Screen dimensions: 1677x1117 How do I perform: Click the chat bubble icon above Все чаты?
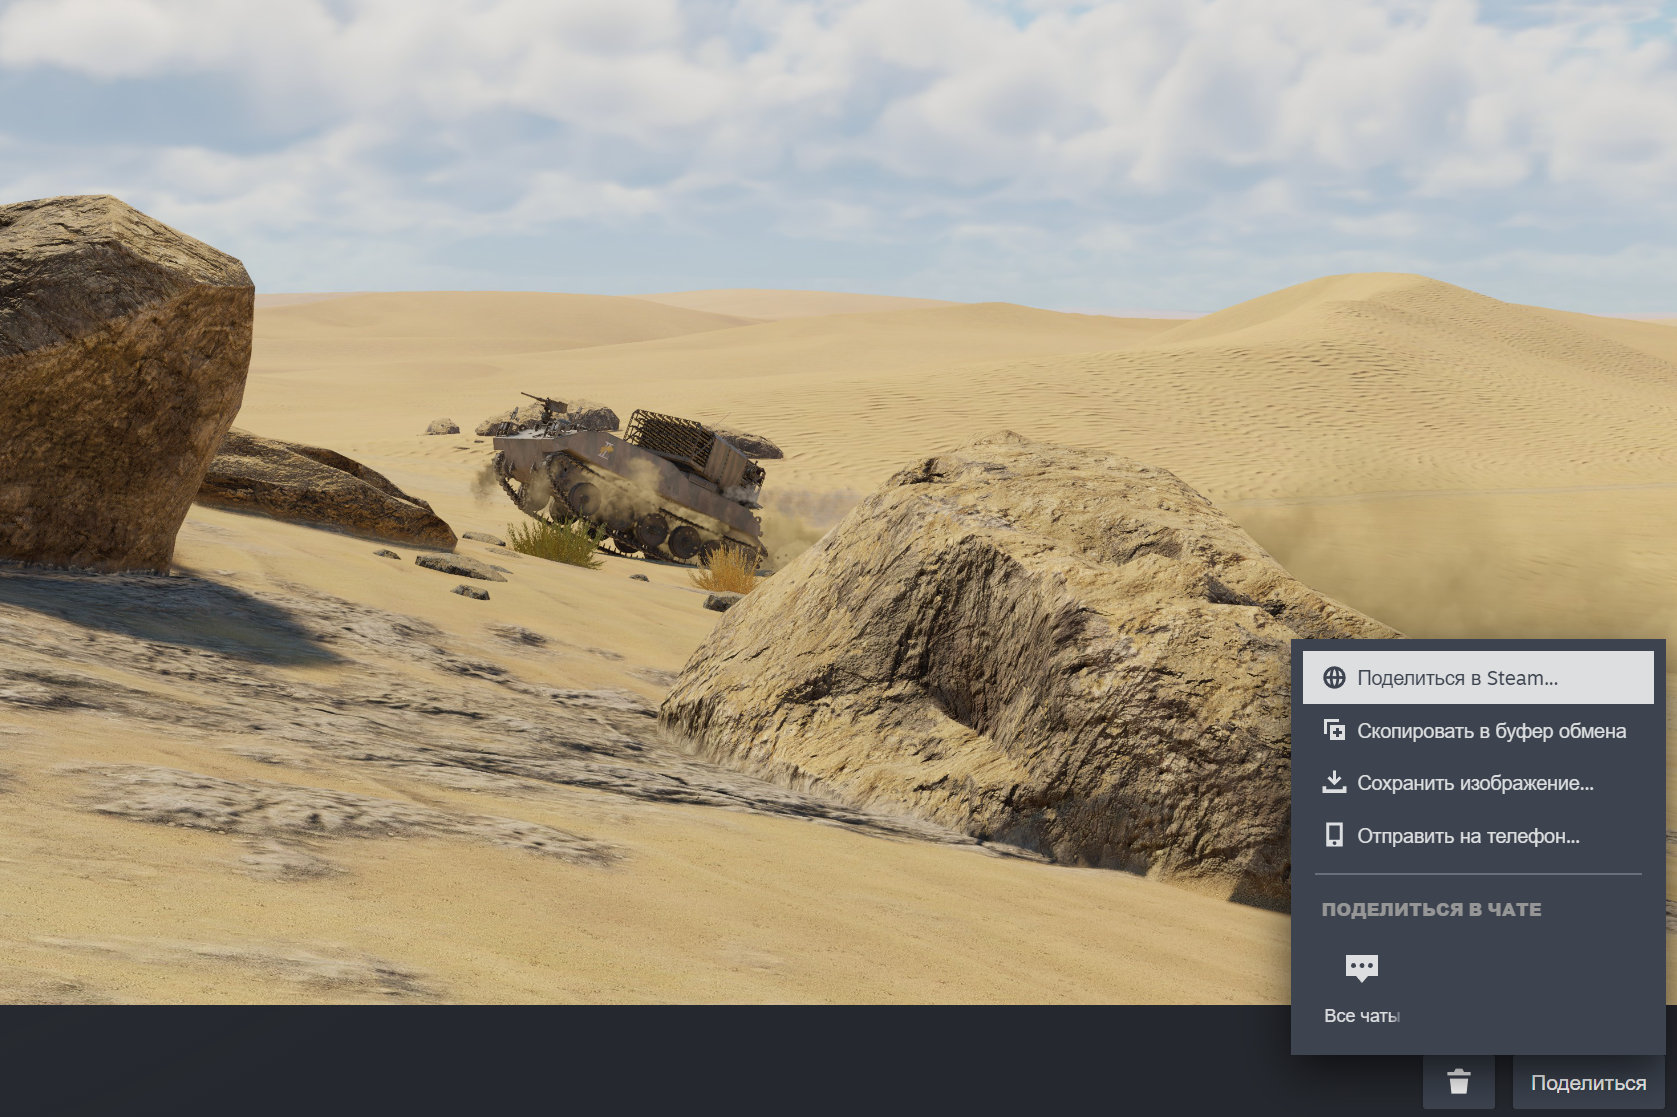coord(1362,967)
